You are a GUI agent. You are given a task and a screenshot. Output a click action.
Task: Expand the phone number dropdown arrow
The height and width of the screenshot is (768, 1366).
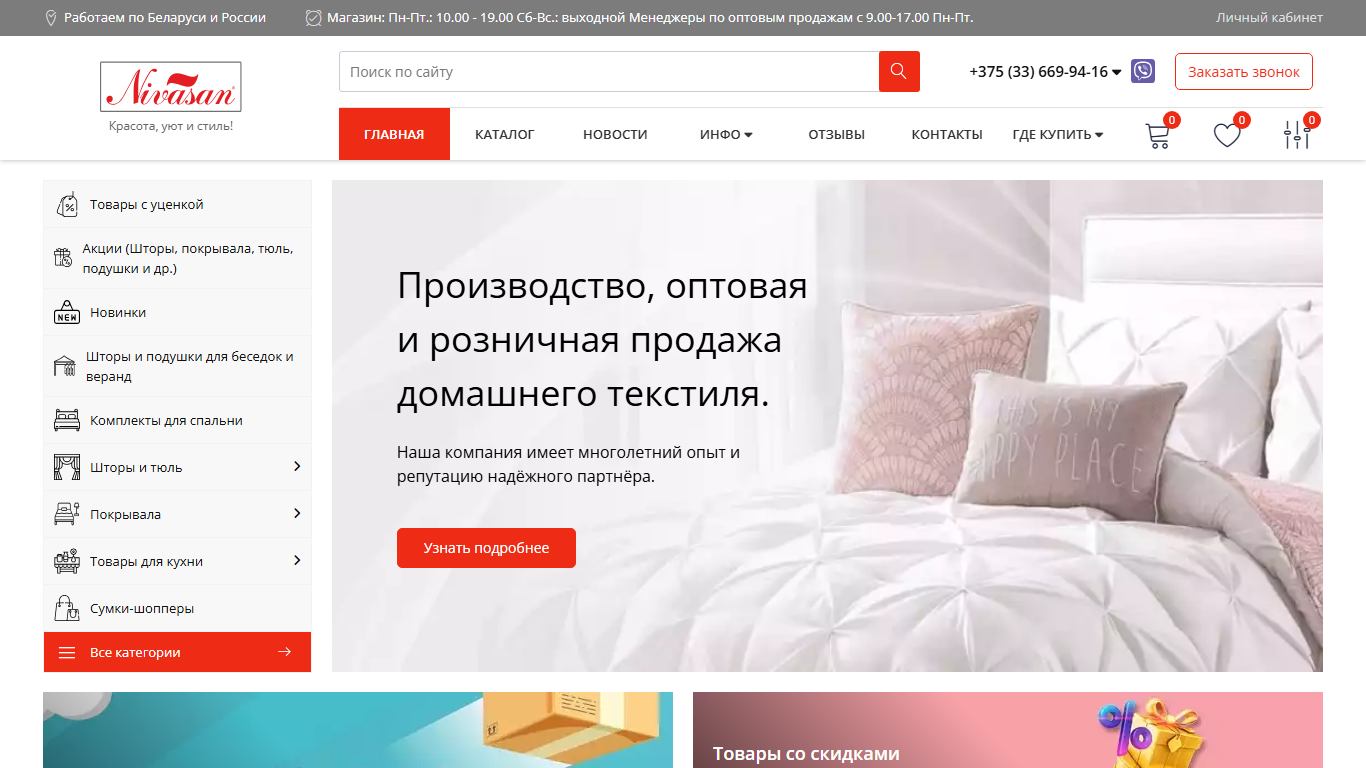[x=1117, y=72]
